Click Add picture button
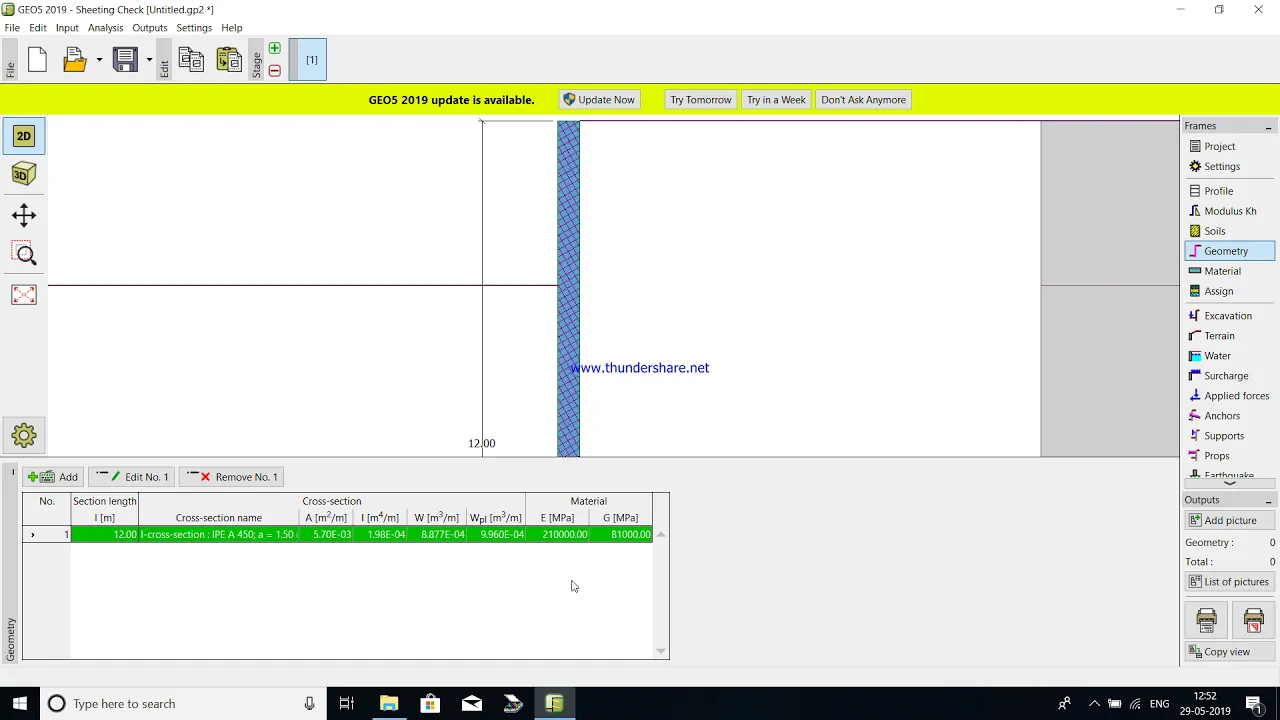 click(1230, 521)
